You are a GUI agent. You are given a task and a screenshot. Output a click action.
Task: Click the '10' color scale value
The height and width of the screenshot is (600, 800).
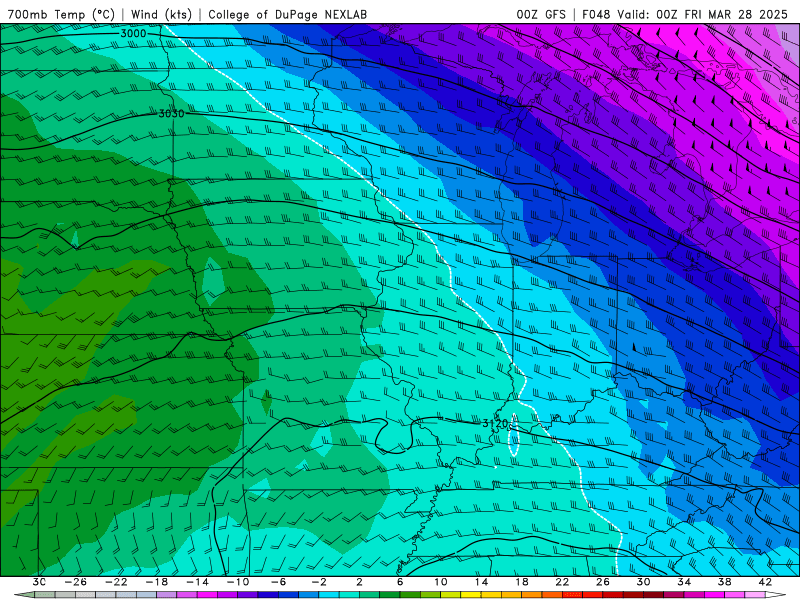441,582
